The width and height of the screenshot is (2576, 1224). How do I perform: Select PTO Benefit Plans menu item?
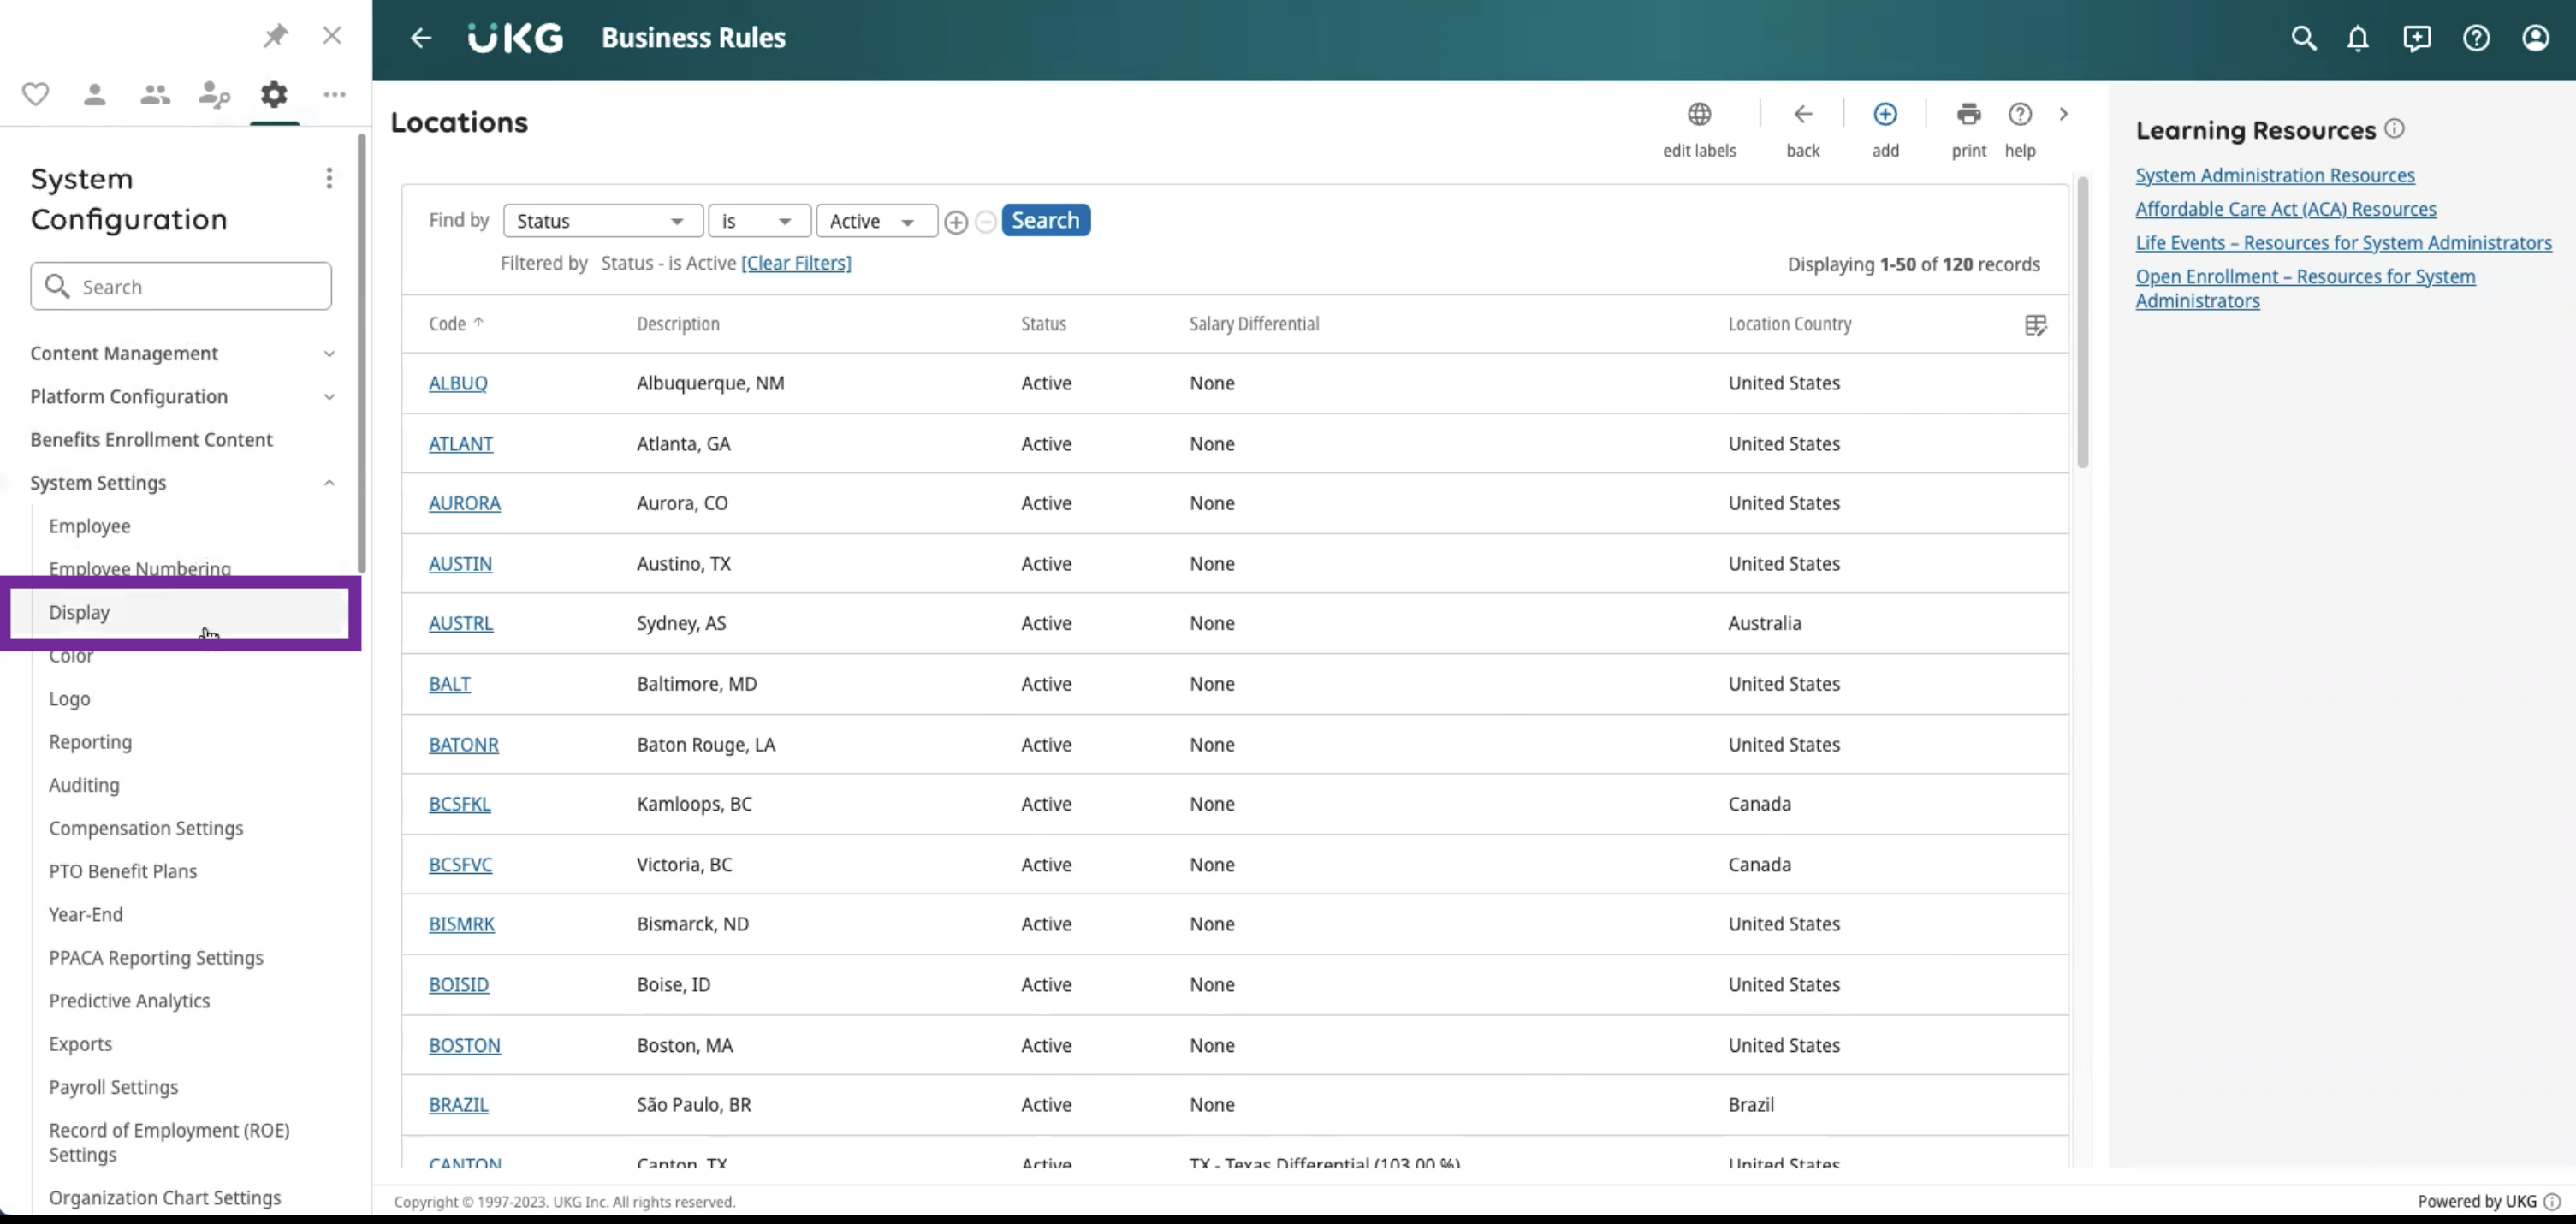123,871
